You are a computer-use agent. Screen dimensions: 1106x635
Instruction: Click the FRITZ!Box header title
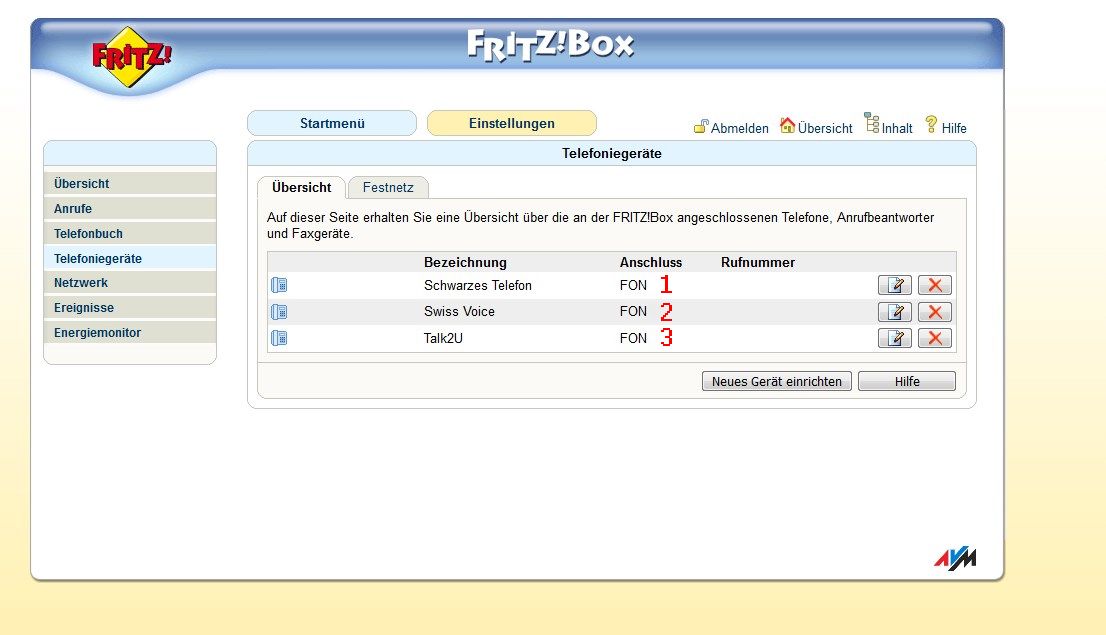[x=550, y=45]
